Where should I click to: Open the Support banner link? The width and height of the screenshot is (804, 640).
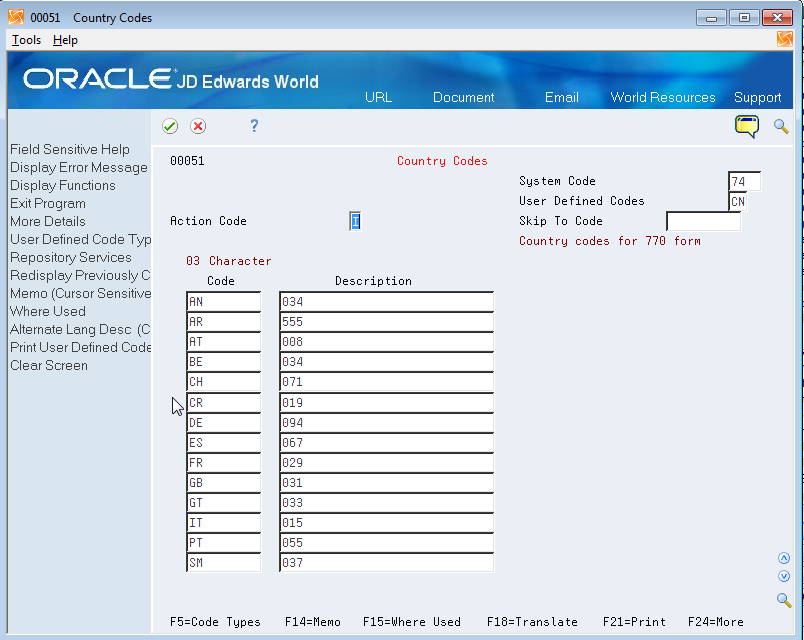tap(757, 97)
